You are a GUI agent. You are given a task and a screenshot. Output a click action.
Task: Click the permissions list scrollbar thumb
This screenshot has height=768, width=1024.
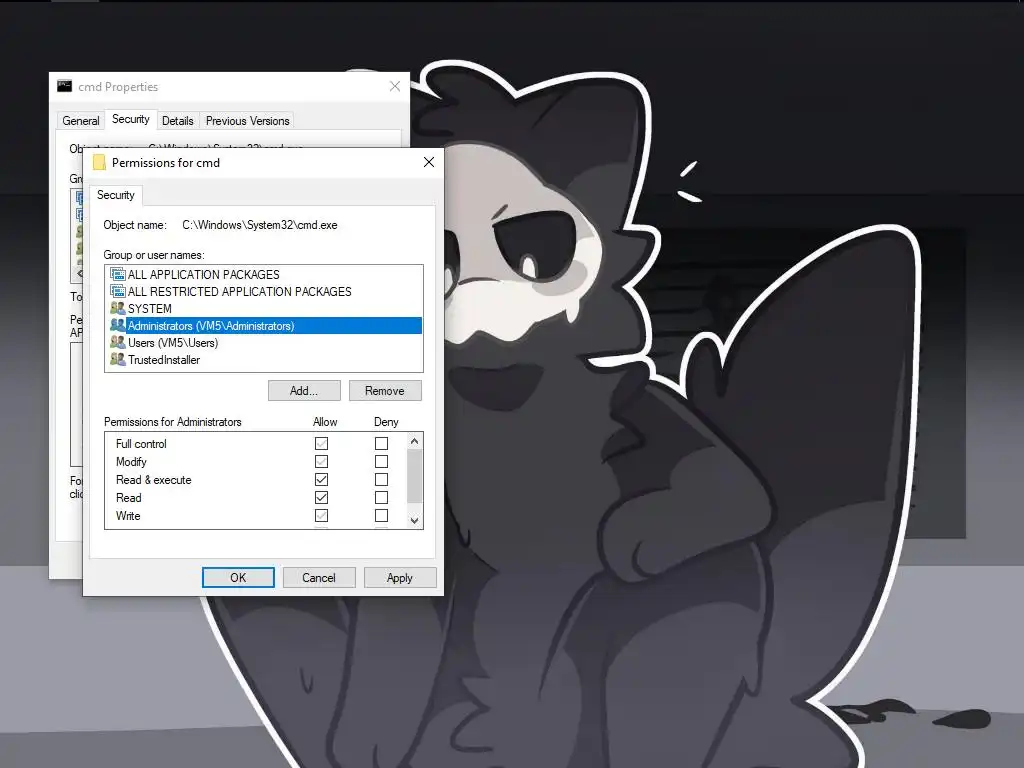click(x=415, y=476)
